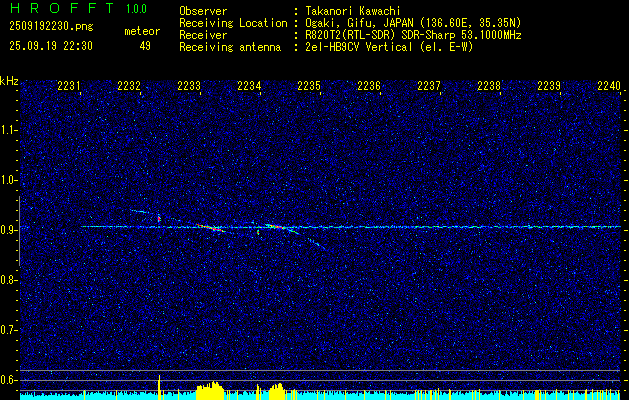Image resolution: width=629 pixels, height=400 pixels.
Task: Click the 1.1 frequency axis label
Action: pyautogui.click(x=8, y=130)
